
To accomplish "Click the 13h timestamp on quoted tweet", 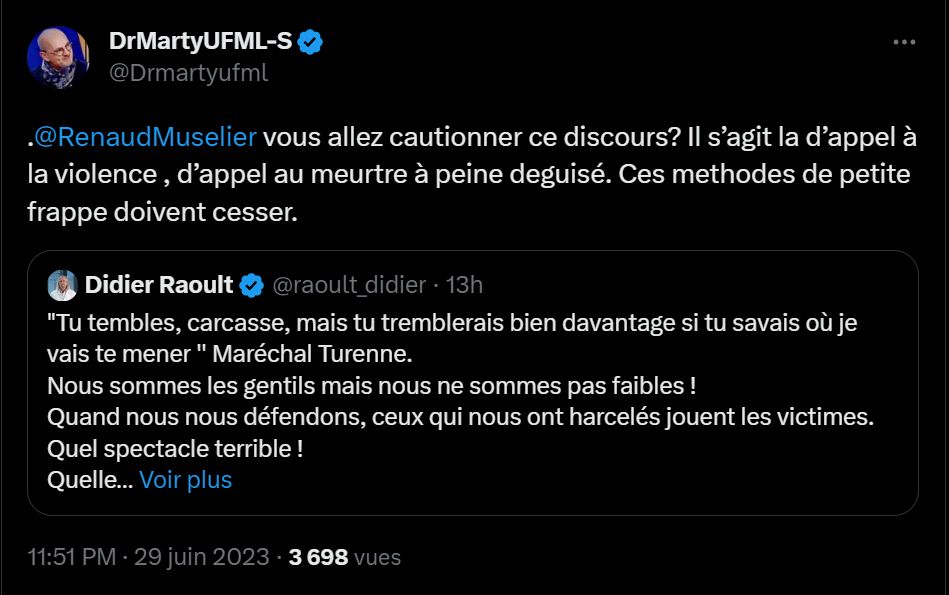I will coord(464,285).
